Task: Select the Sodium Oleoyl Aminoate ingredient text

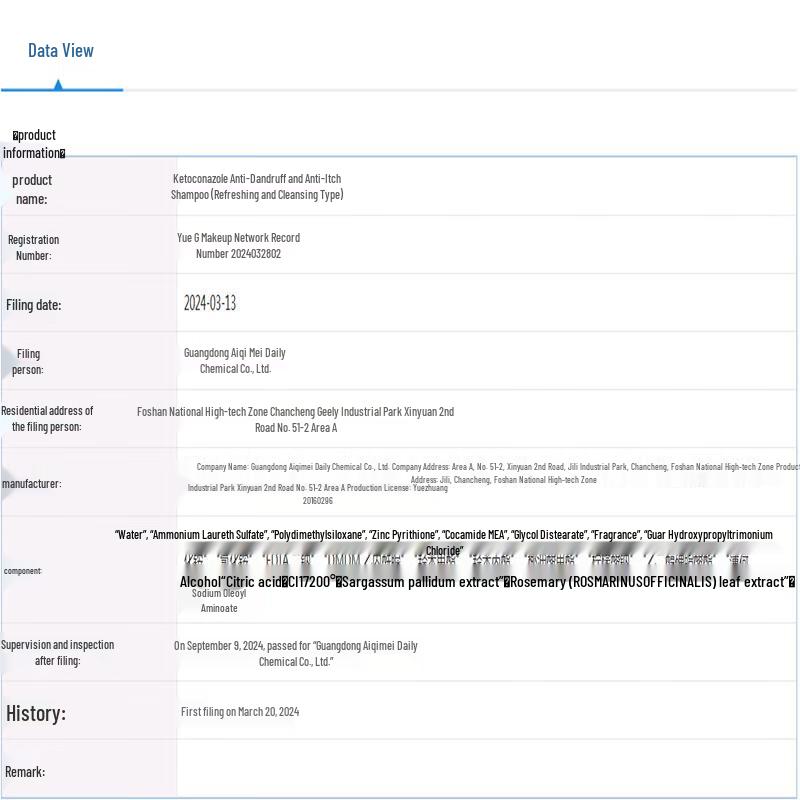Action: point(219,600)
